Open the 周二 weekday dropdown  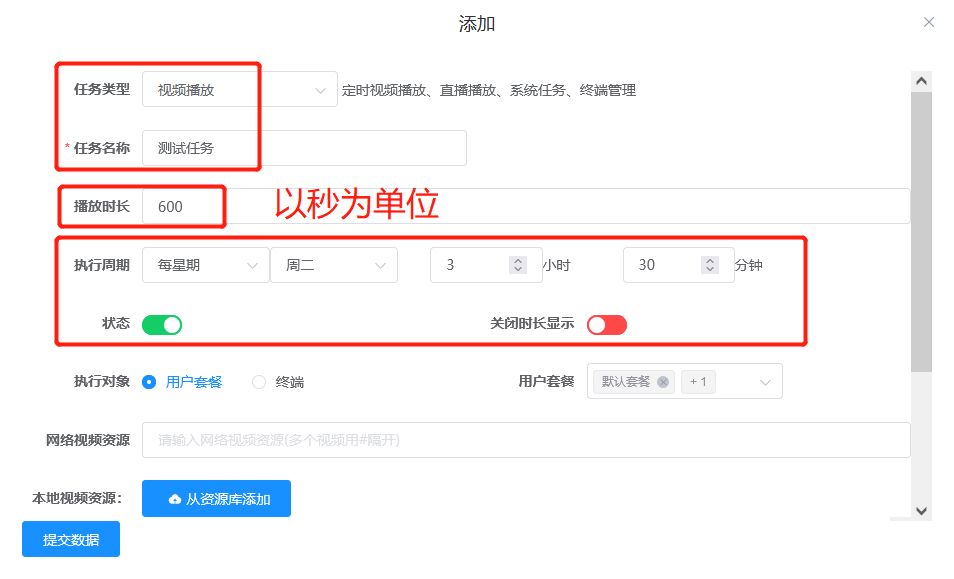[x=333, y=265]
